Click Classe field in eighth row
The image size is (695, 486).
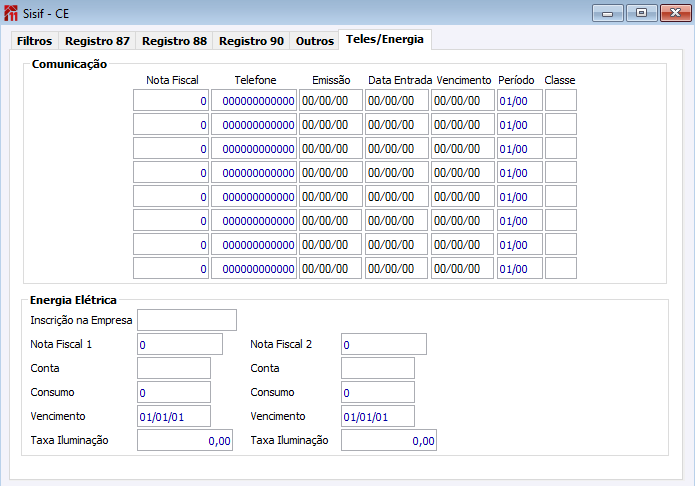pyautogui.click(x=561, y=268)
